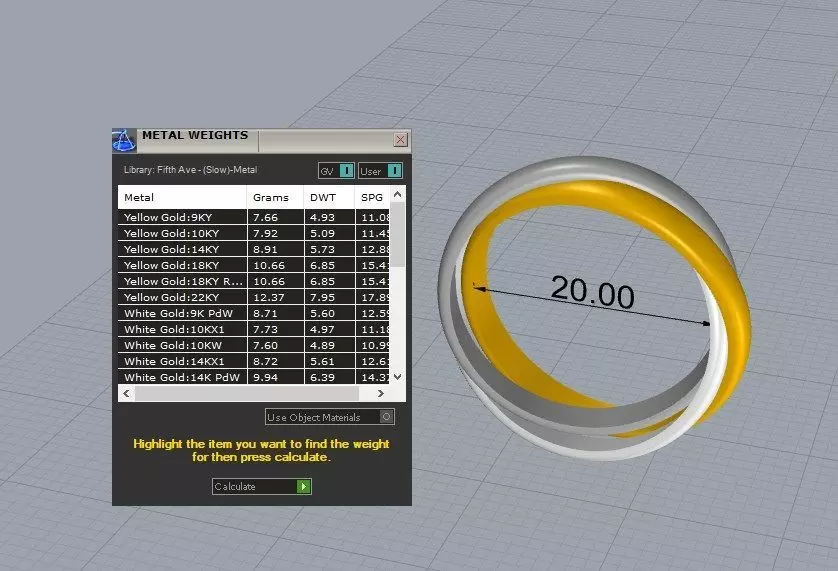Click the Metal Weights title bar
The height and width of the screenshot is (571, 838).
262,141
